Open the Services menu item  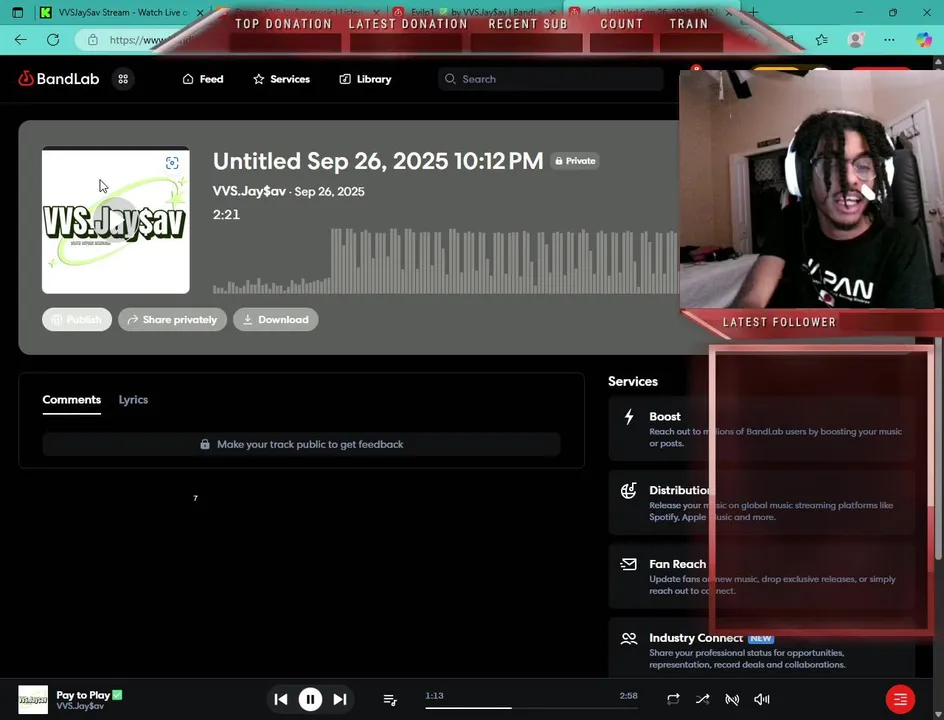point(281,79)
